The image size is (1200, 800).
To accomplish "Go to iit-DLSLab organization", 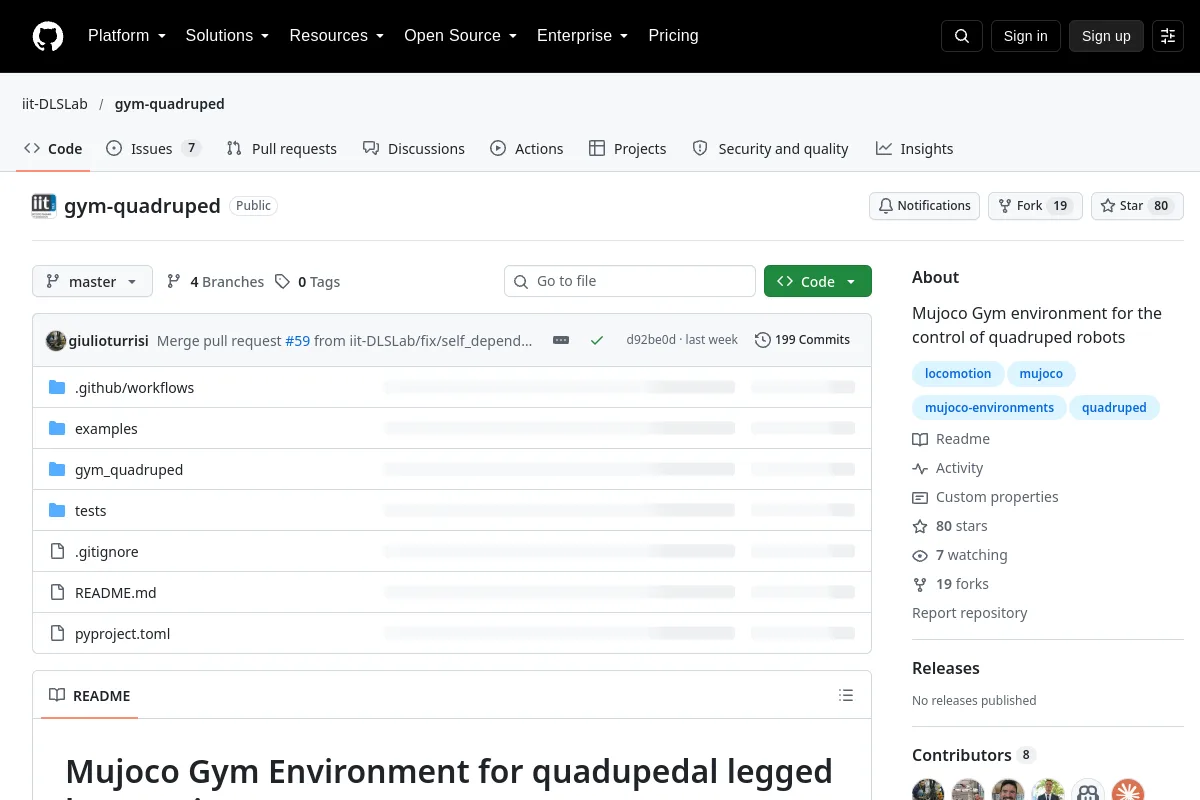I will [55, 104].
